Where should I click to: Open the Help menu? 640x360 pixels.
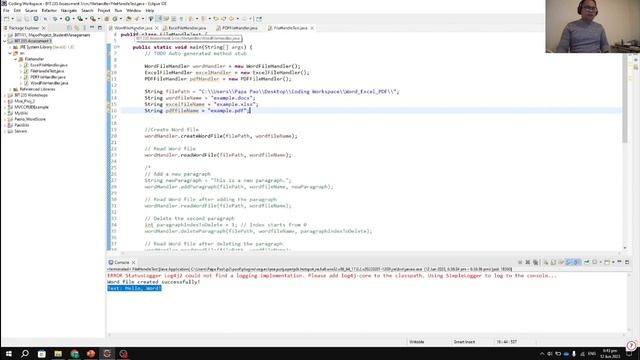point(150,11)
